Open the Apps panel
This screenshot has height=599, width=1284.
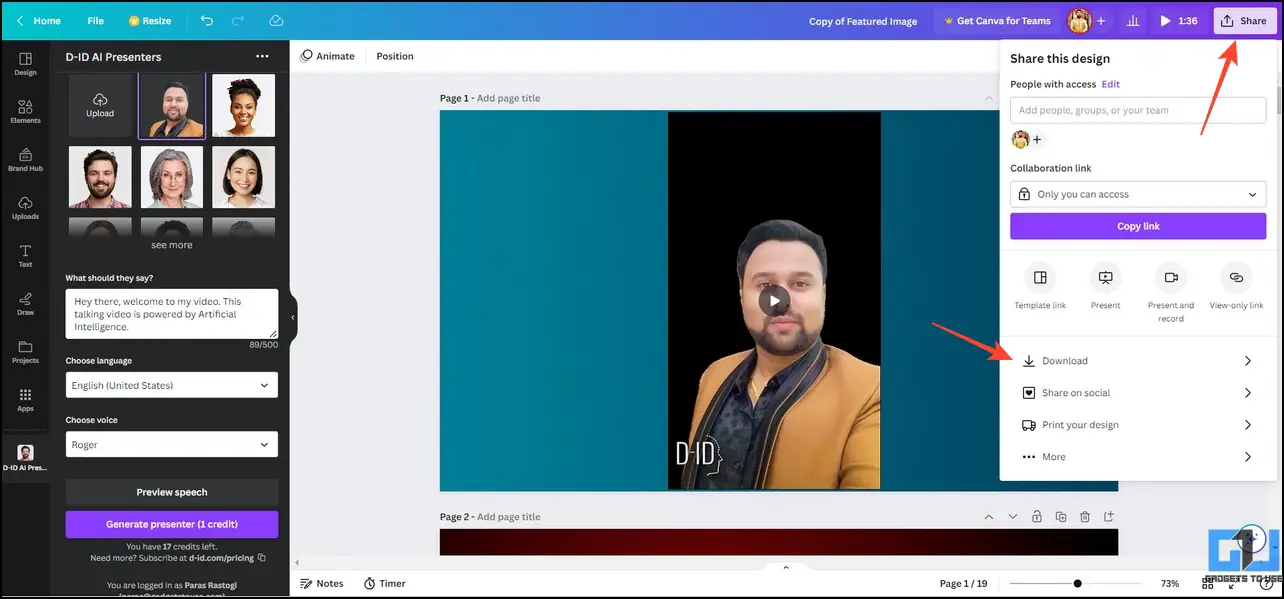pyautogui.click(x=25, y=400)
